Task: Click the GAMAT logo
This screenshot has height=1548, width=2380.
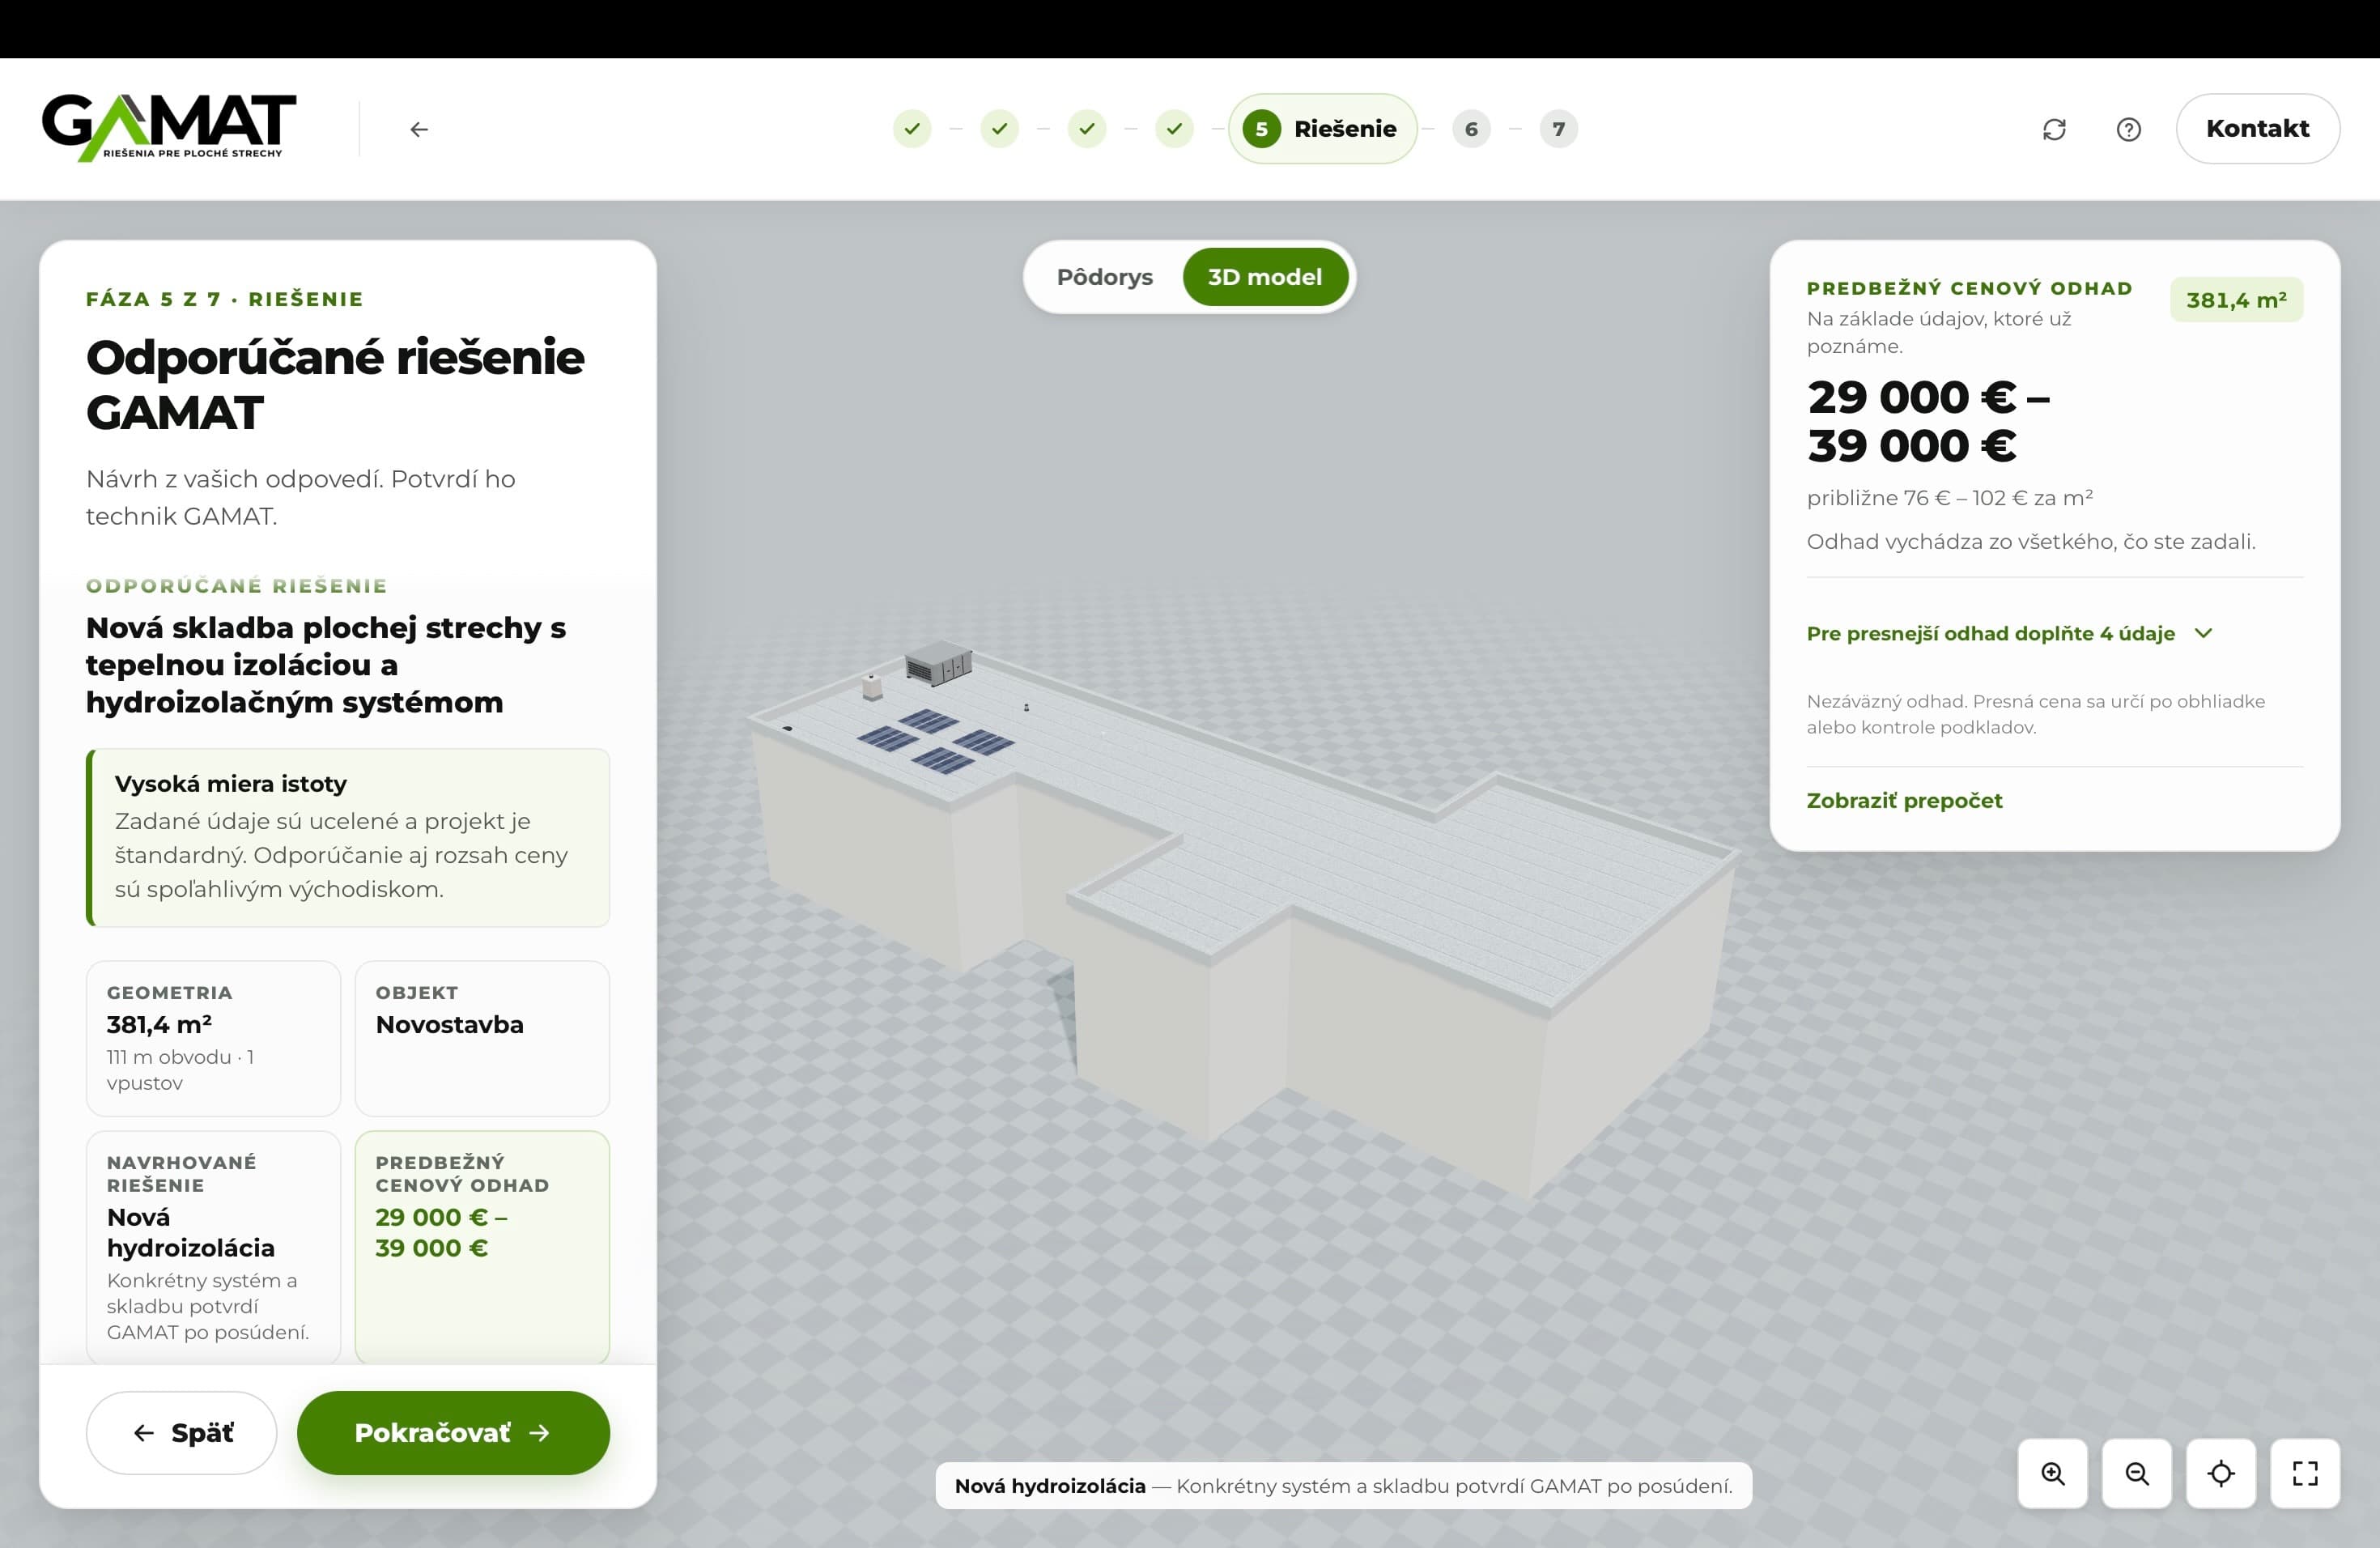Action: (169, 128)
